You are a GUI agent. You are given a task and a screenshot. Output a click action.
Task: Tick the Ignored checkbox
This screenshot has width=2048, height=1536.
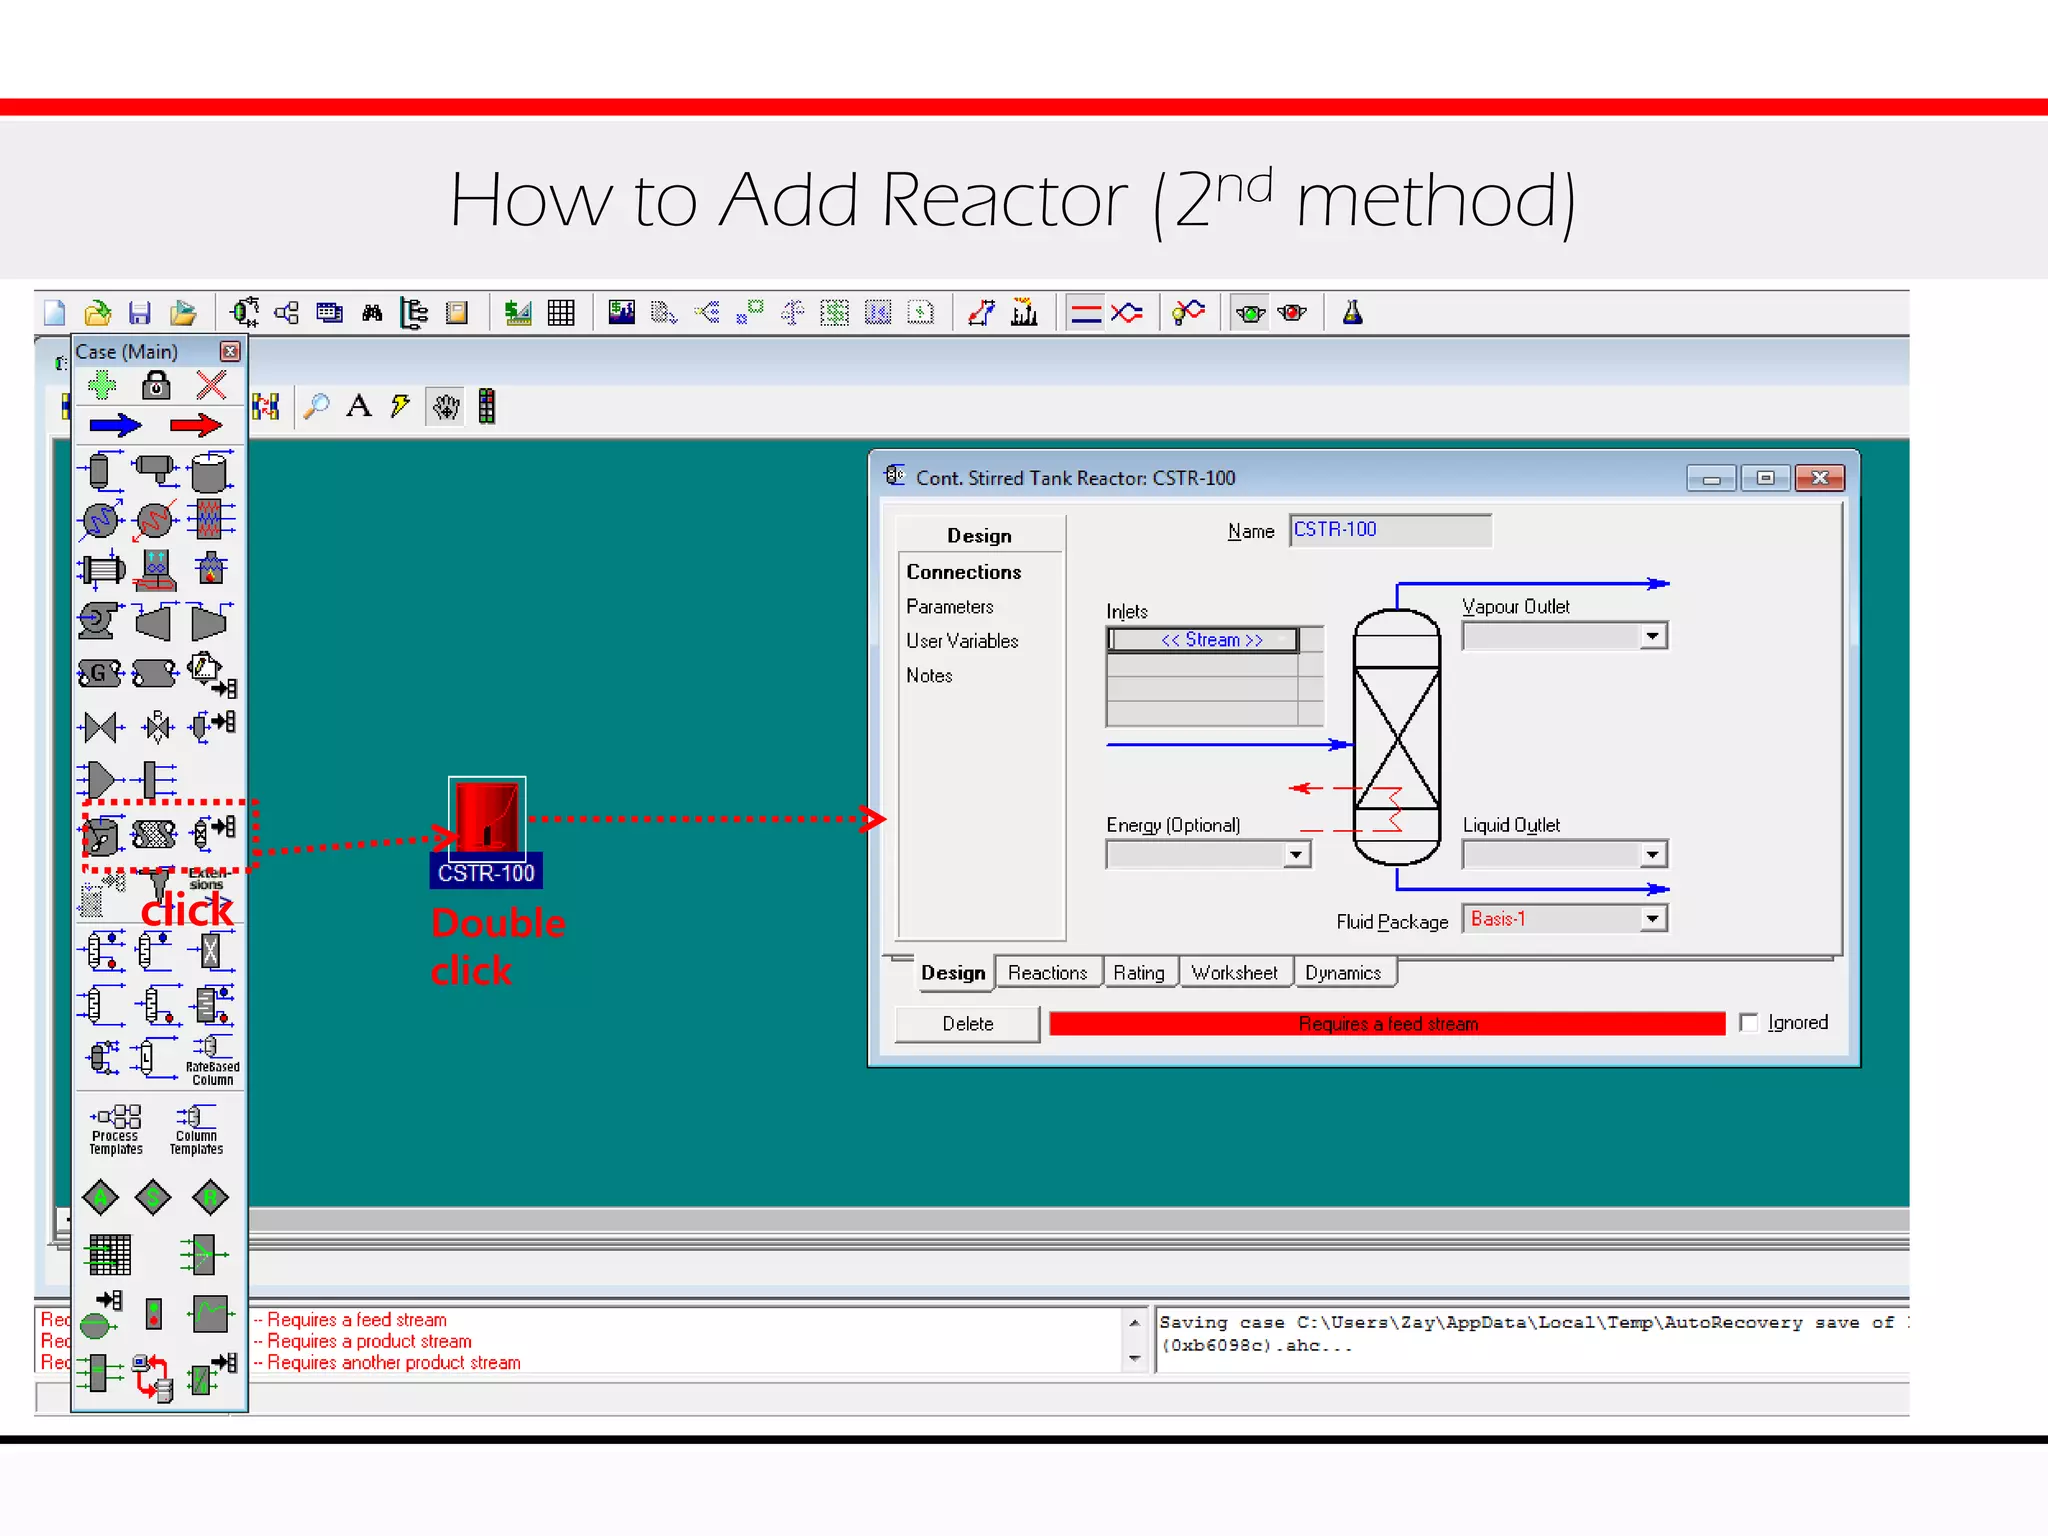[x=1748, y=1023]
